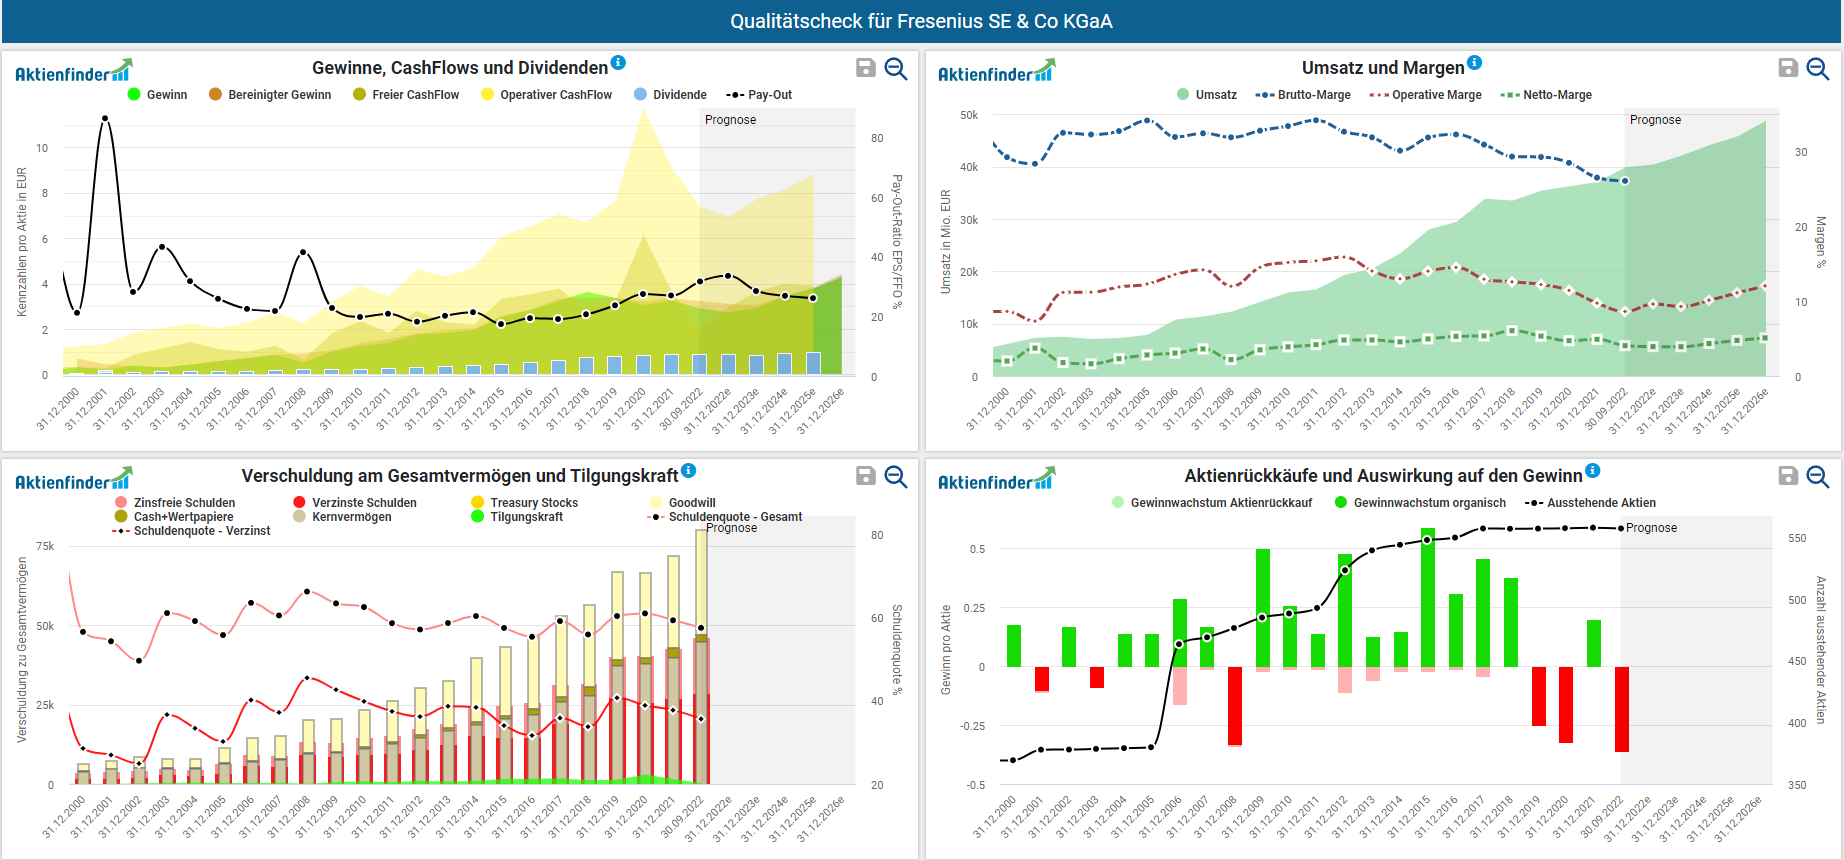Zoom into the Gewinne, CashFlows chart
The image size is (1844, 860).
coord(896,68)
